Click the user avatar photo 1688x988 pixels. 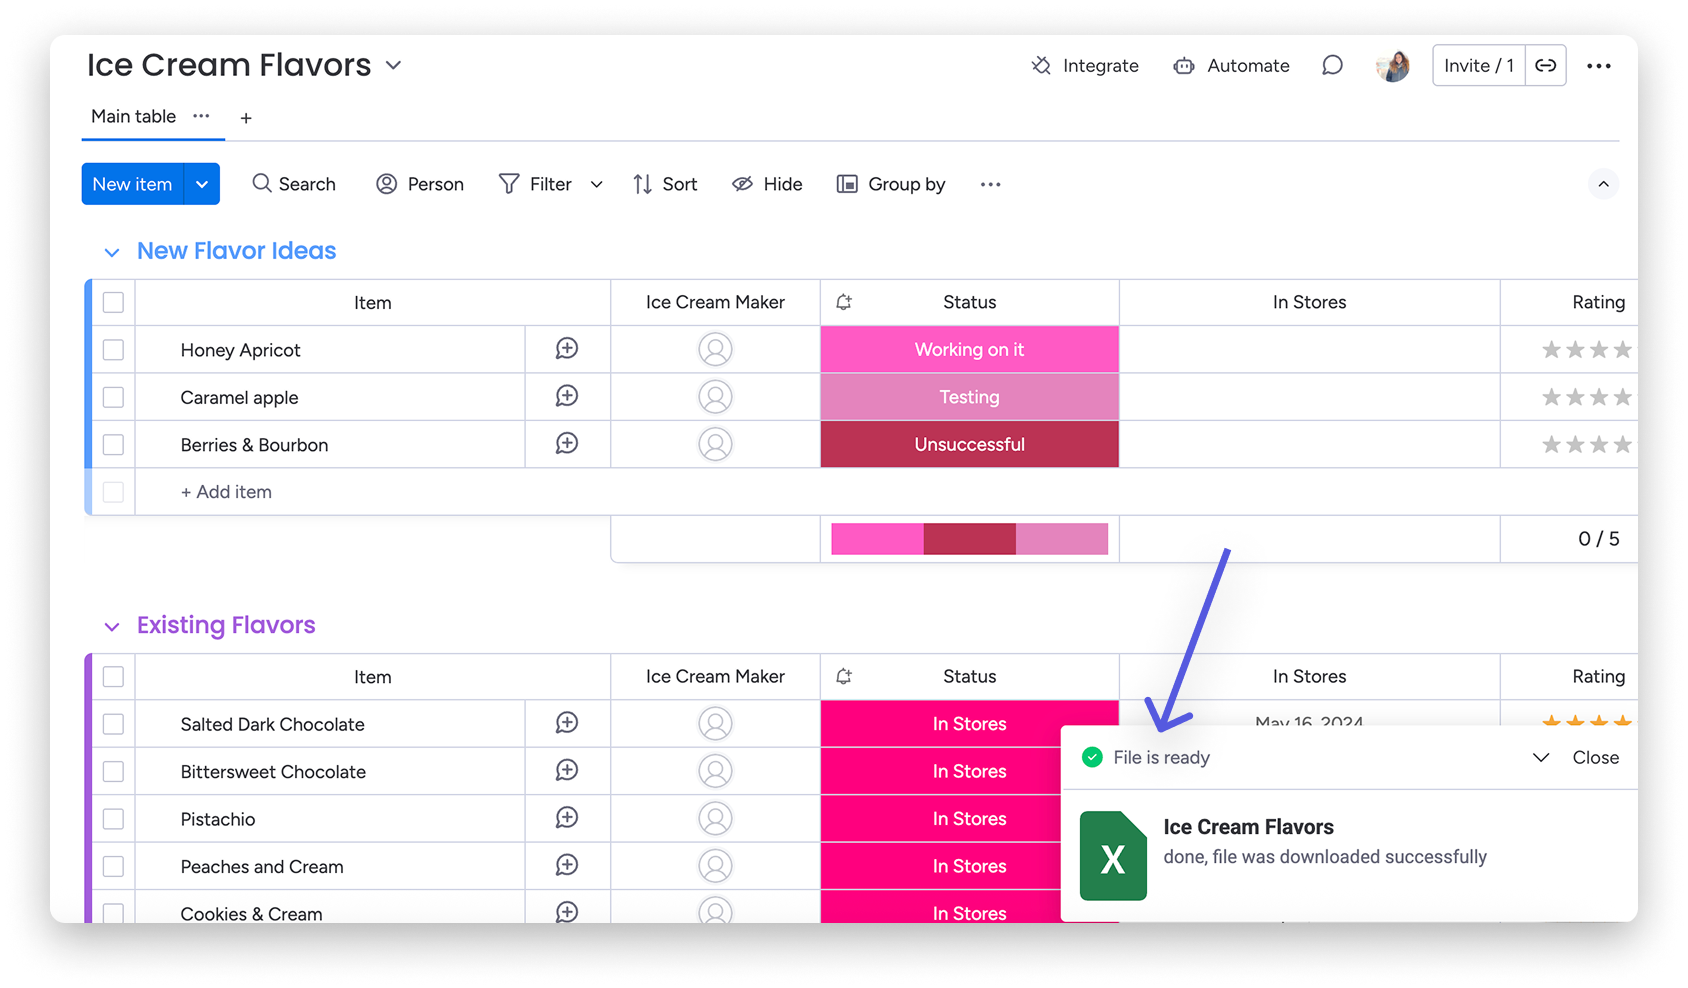[x=1393, y=66]
